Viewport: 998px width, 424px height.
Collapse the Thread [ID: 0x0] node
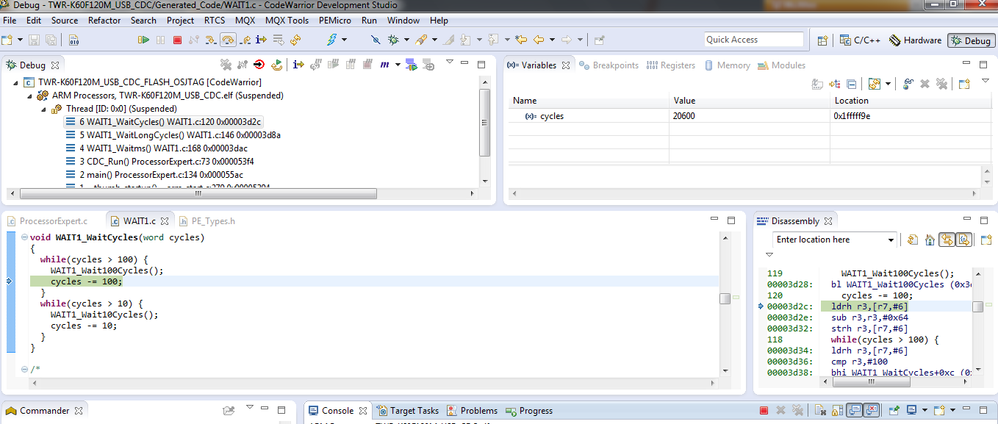pos(45,109)
